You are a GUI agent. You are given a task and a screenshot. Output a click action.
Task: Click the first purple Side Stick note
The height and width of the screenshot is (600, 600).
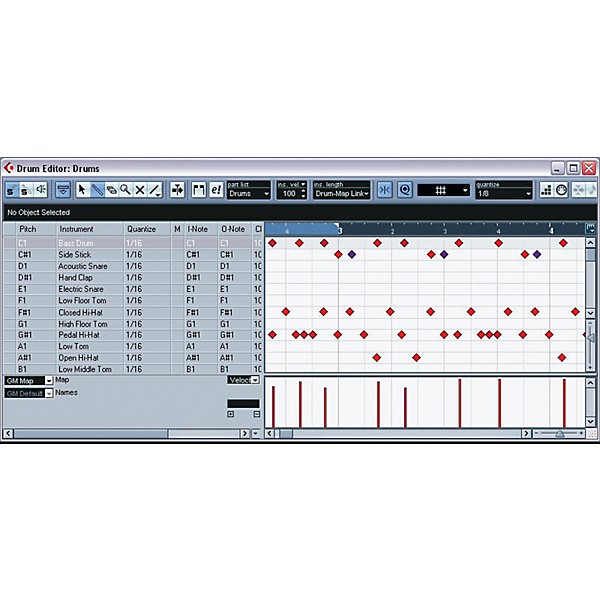tap(352, 254)
